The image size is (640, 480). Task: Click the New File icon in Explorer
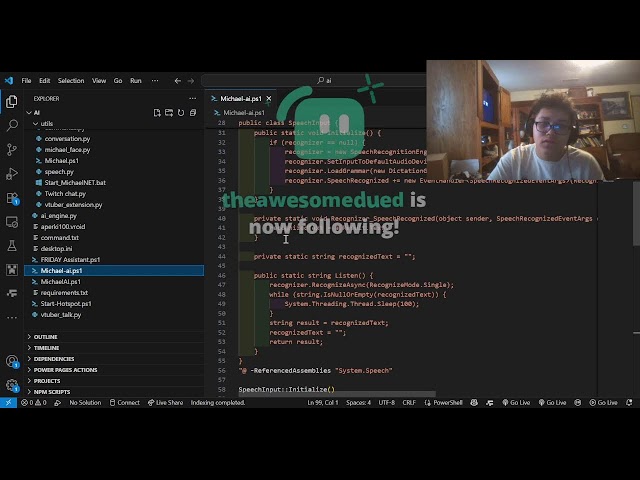click(157, 113)
